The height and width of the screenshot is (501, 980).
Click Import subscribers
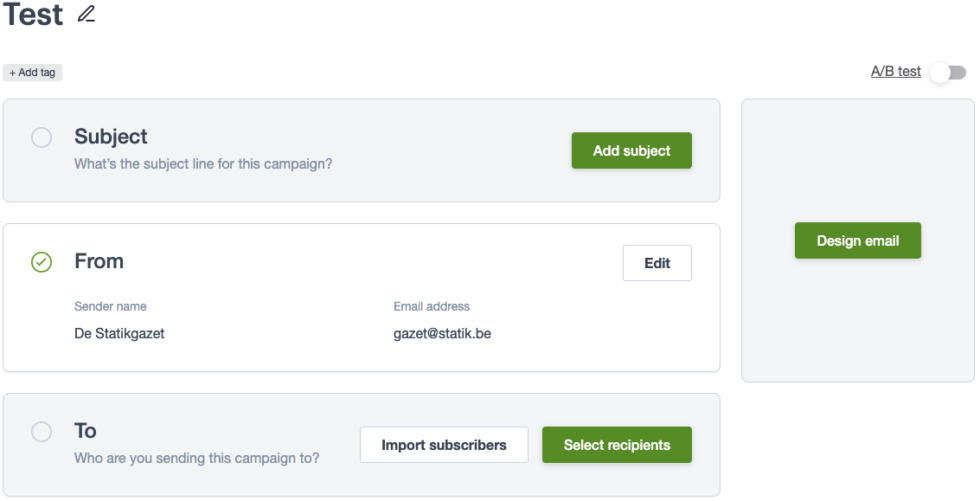click(444, 445)
